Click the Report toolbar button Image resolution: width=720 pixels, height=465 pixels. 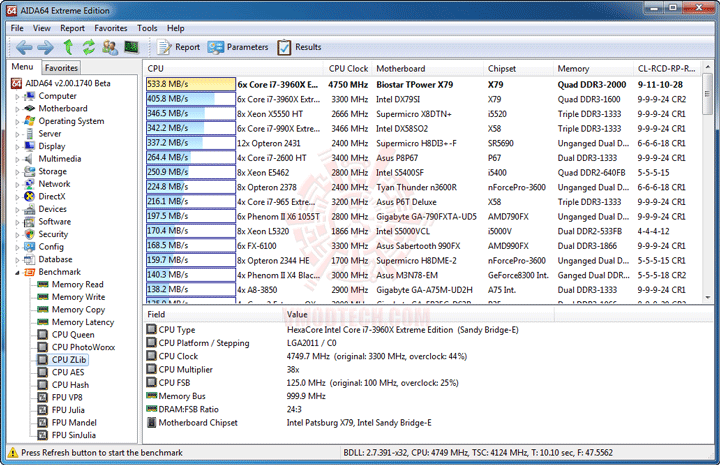click(178, 47)
